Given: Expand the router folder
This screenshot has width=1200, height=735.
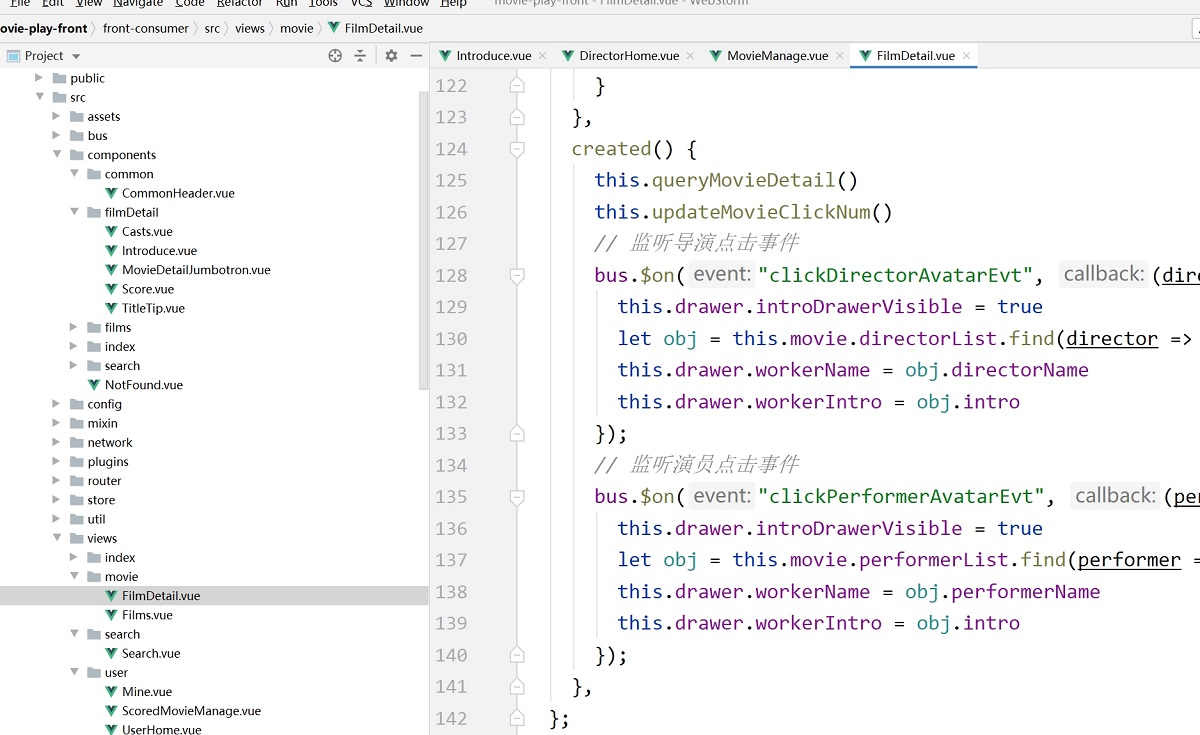Looking at the screenshot, I should pyautogui.click(x=56, y=481).
